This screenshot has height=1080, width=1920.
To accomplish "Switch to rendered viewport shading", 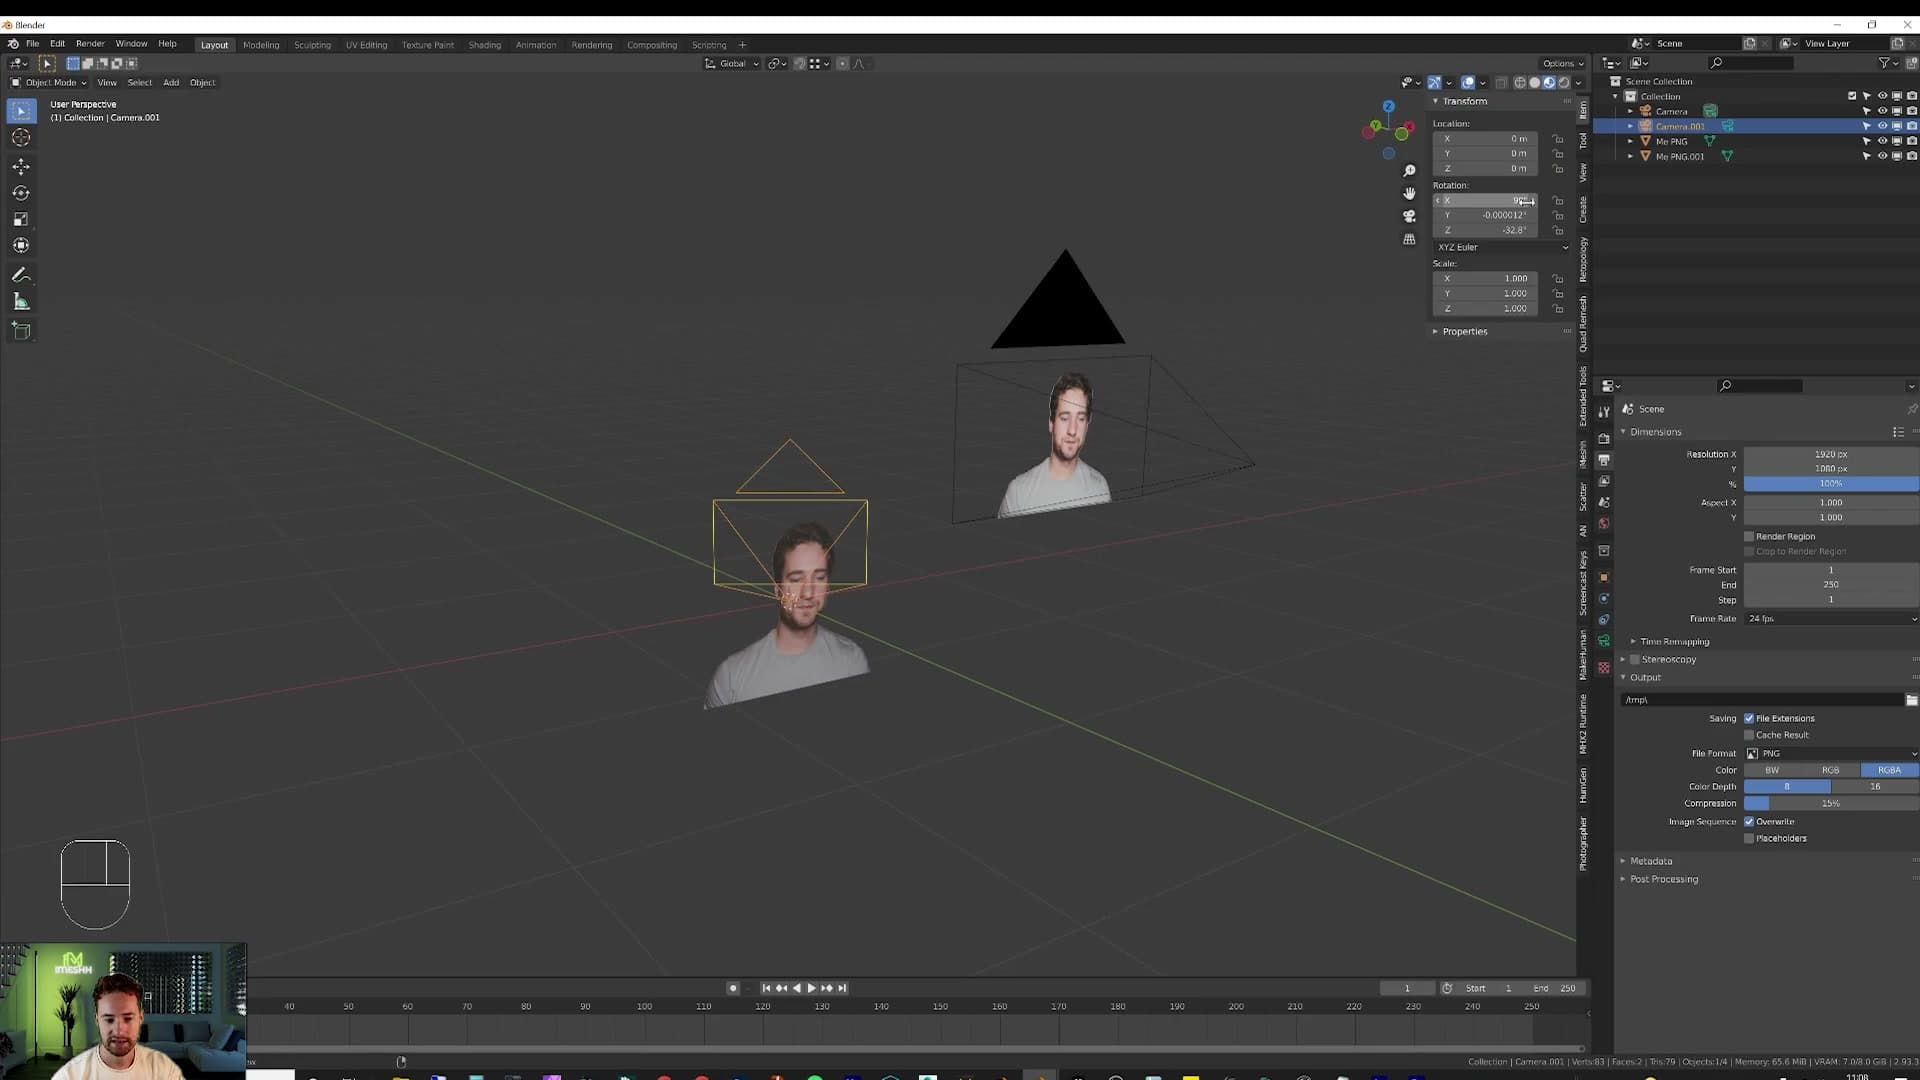I will (1563, 83).
